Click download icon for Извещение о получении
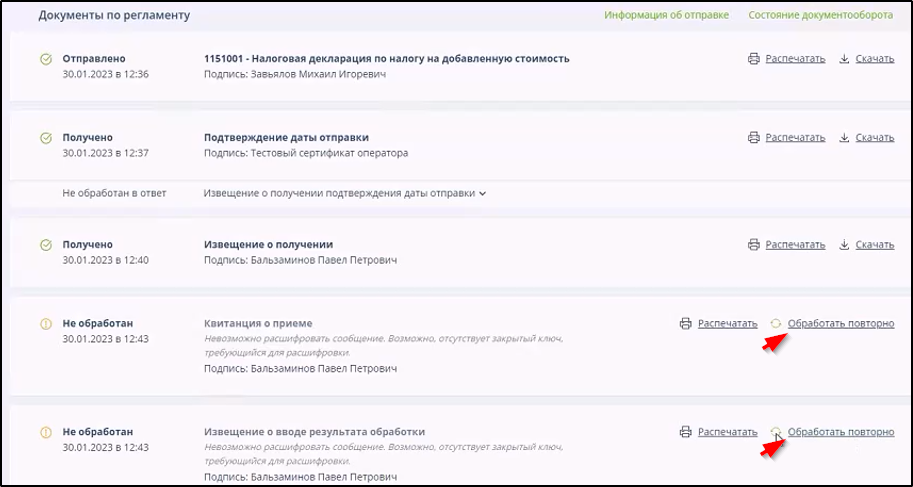This screenshot has height=487, width=913. [x=844, y=245]
